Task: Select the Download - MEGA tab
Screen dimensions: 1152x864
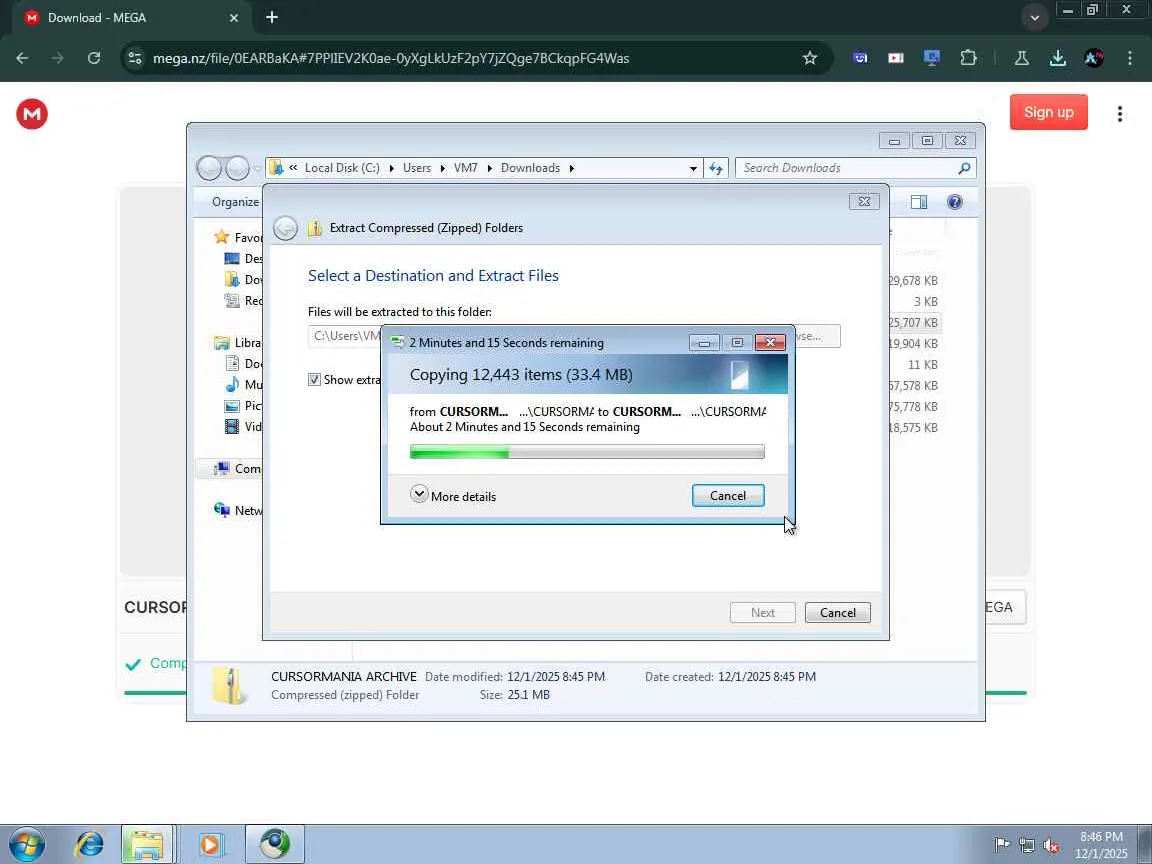Action: pyautogui.click(x=131, y=18)
